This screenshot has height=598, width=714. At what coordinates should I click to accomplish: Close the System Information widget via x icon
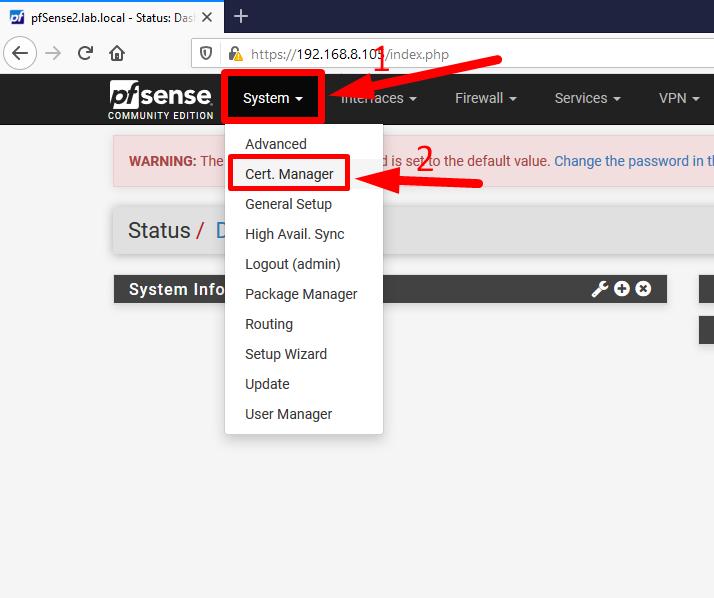pyautogui.click(x=644, y=289)
